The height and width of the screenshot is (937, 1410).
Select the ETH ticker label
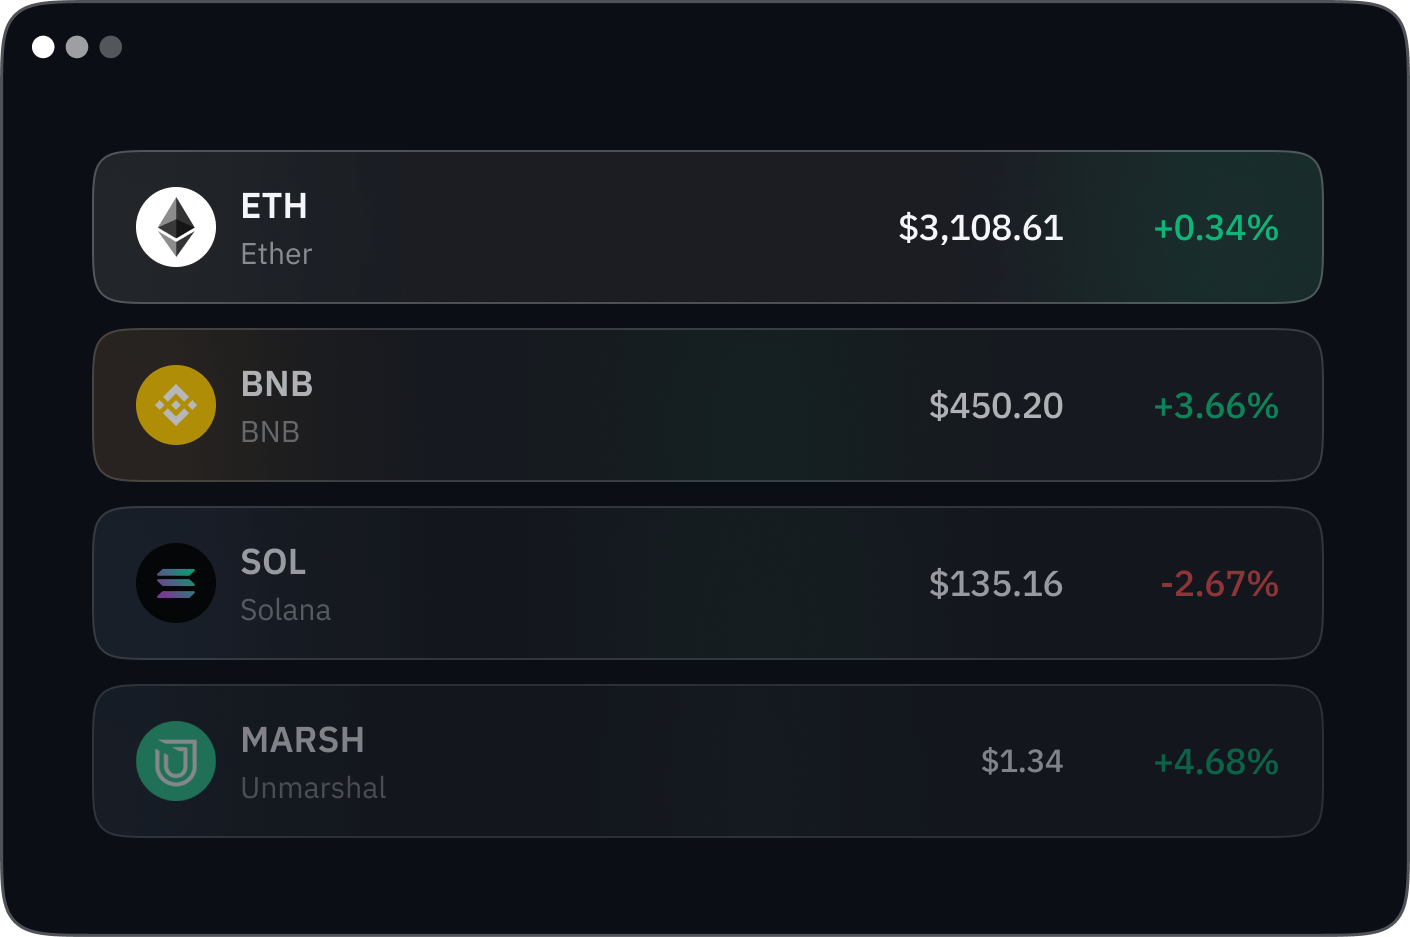point(274,206)
